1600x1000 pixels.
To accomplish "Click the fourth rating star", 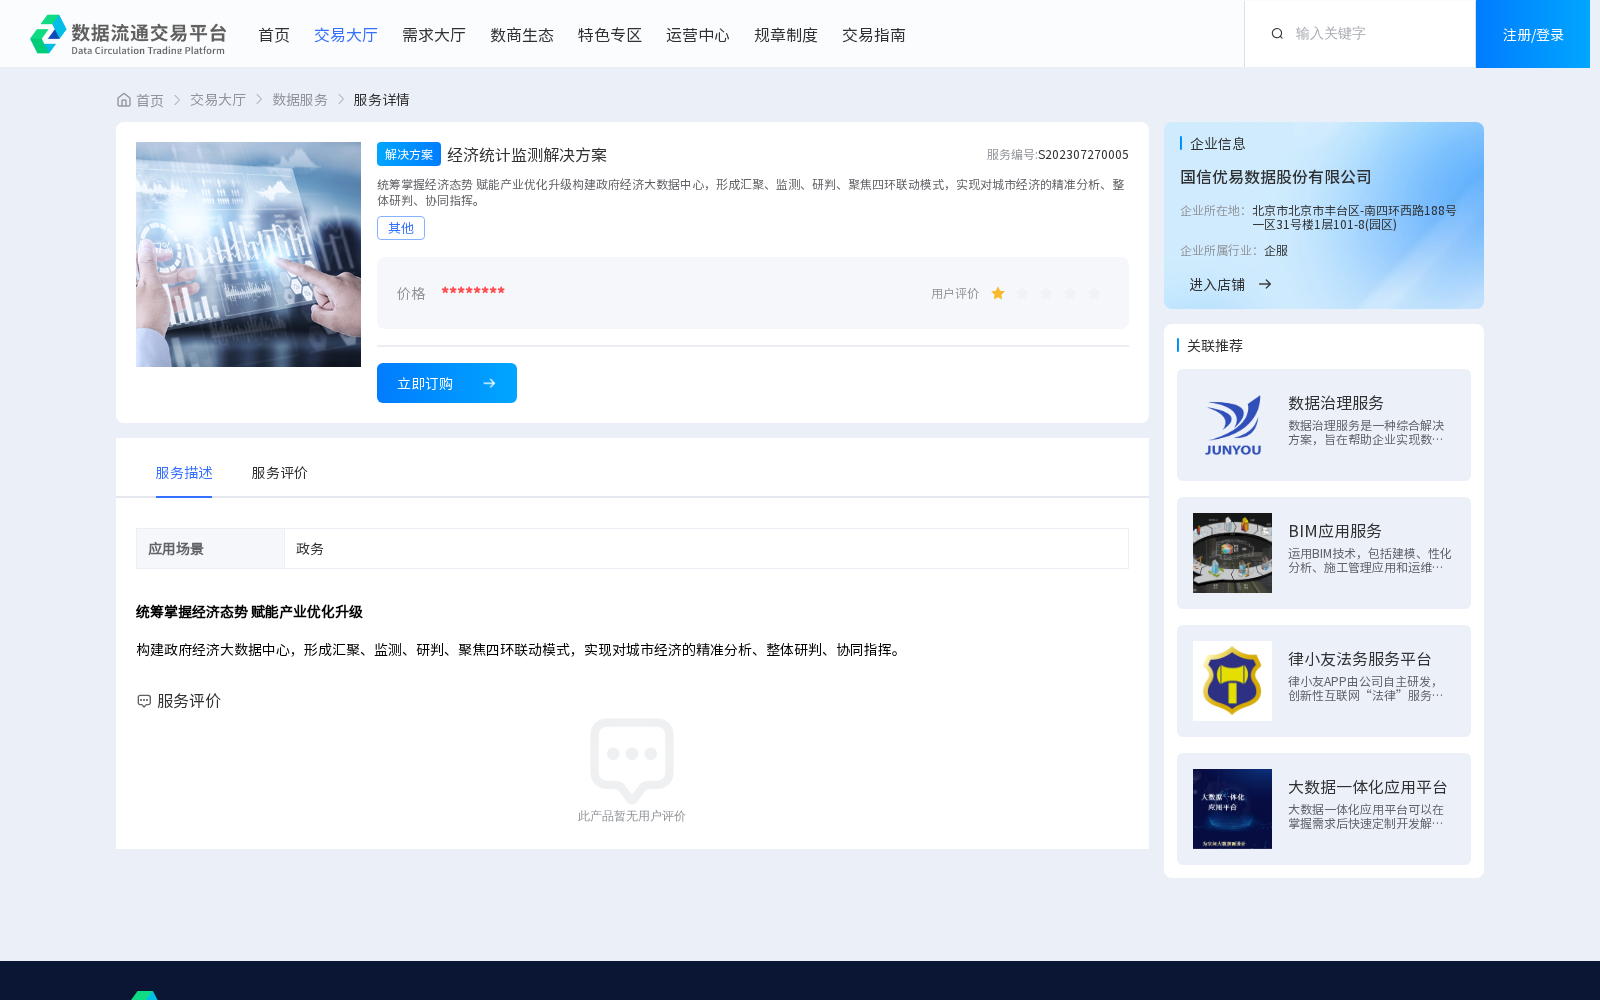I will click(1070, 293).
